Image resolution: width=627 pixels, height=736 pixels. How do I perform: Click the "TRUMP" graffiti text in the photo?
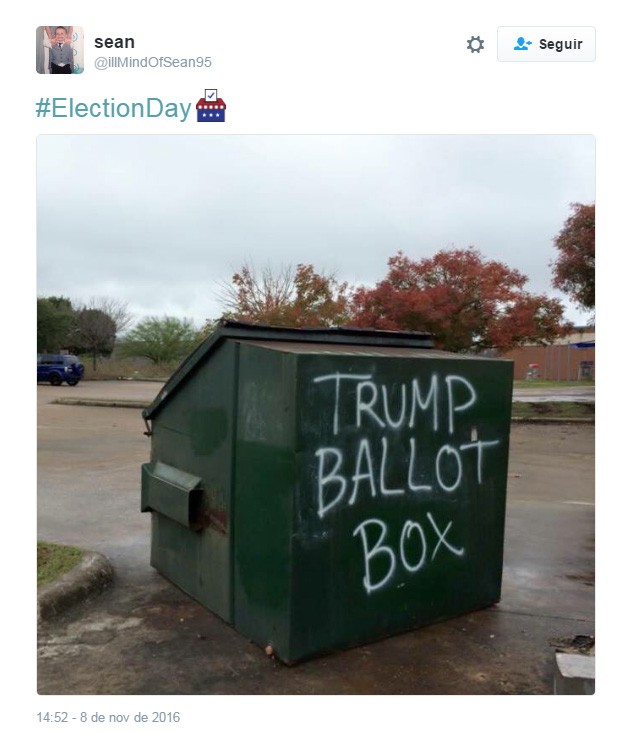(x=396, y=402)
